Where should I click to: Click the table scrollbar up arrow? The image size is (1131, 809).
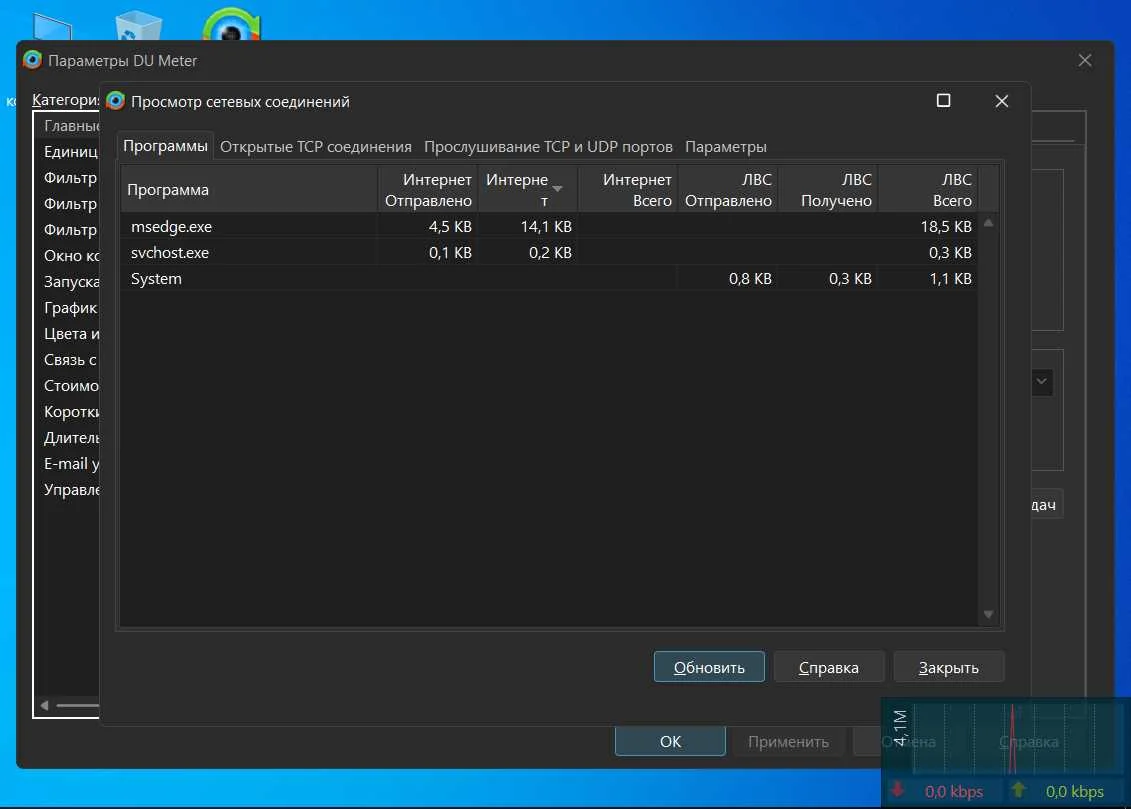[988, 224]
